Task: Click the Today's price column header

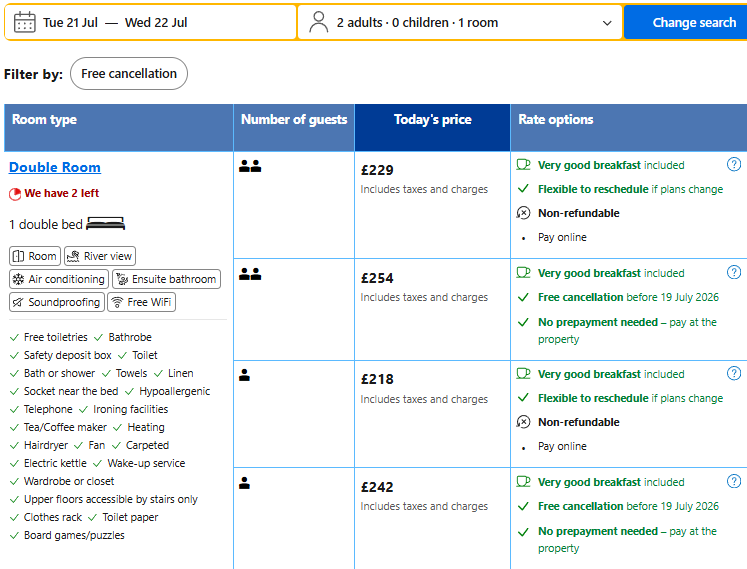Action: pyautogui.click(x=433, y=128)
